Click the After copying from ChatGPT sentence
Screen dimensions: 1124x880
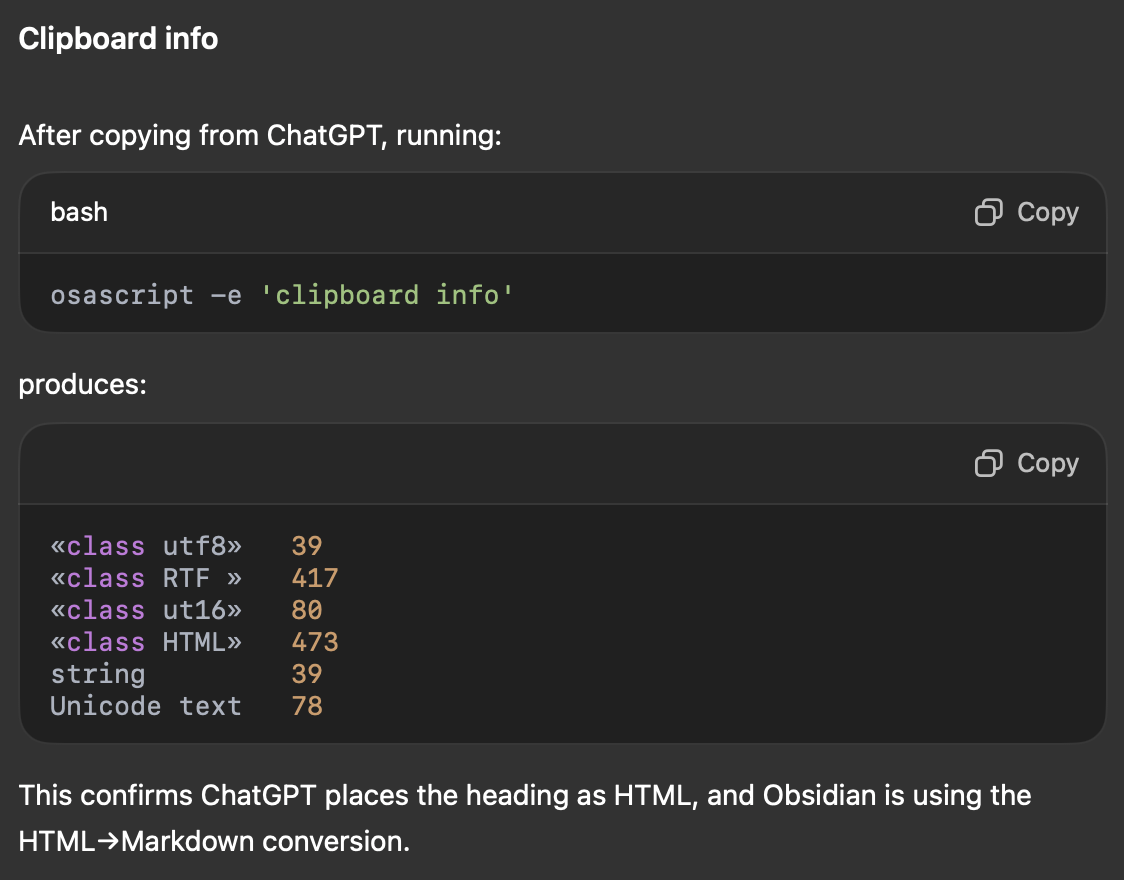point(259,134)
